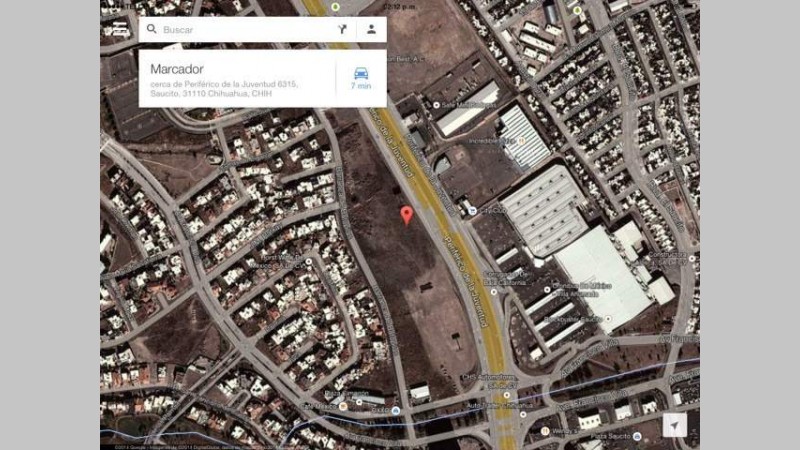Viewport: 800px width, 450px height.
Task: Focus the Buscar search field
Action: click(247, 30)
